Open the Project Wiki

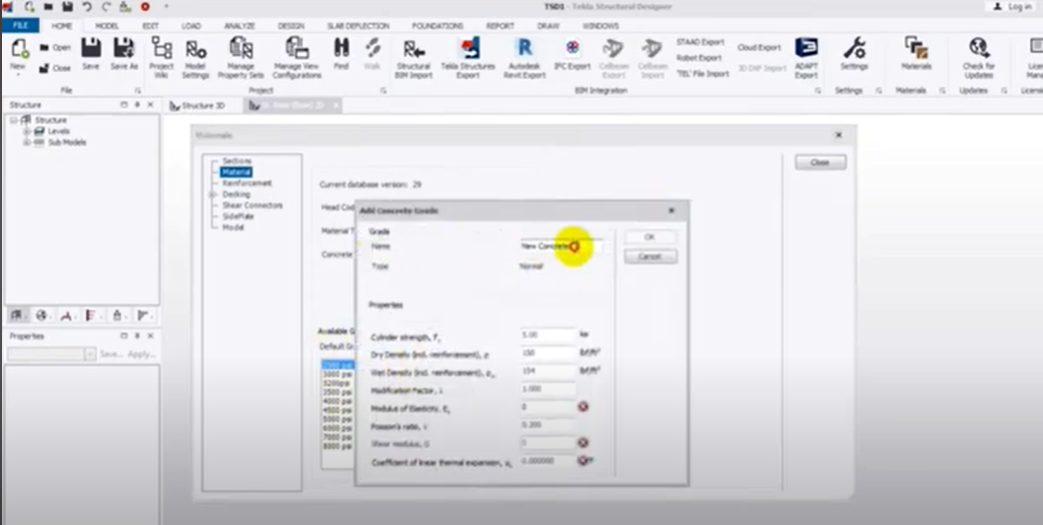161,57
